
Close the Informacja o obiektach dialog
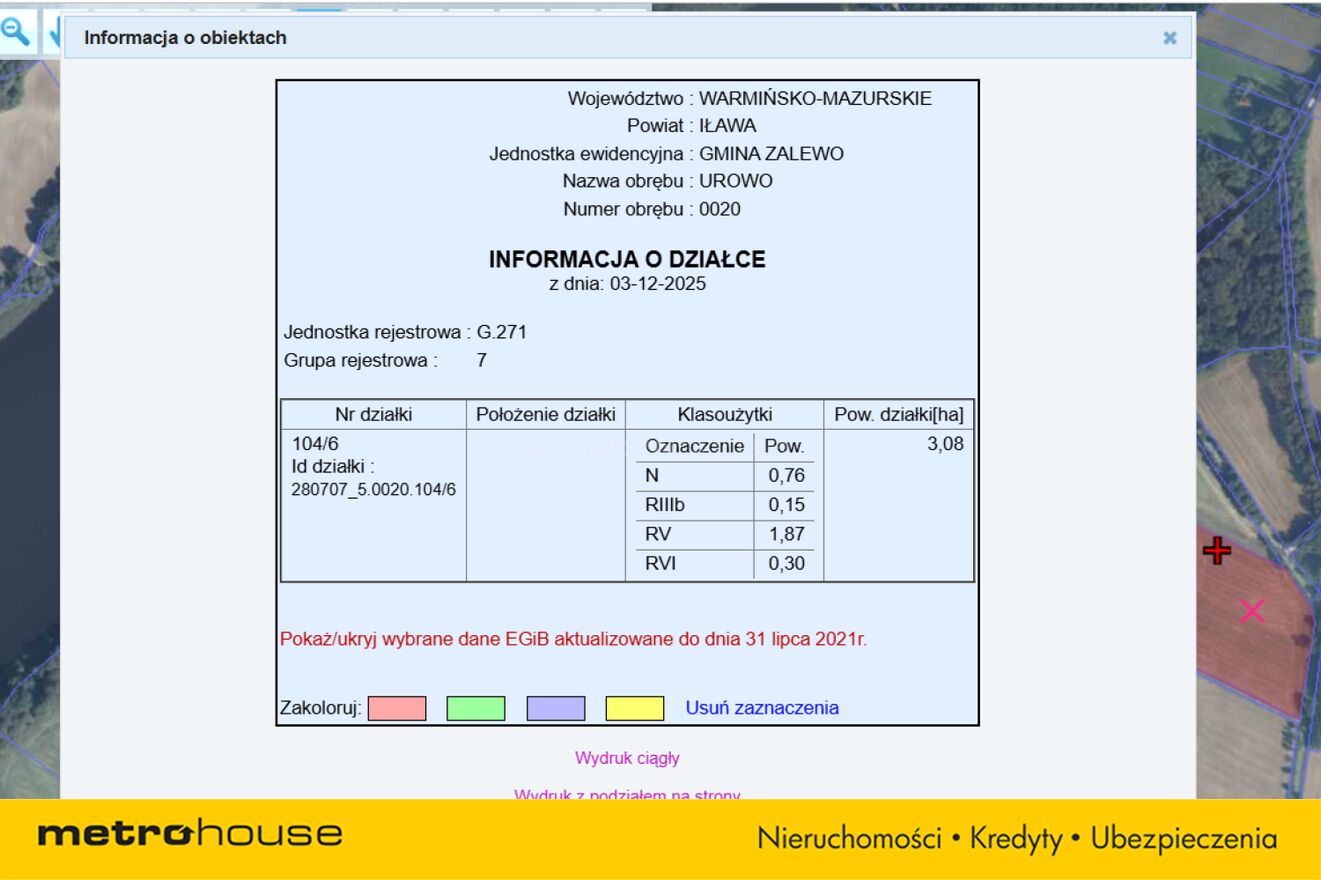click(x=1169, y=38)
